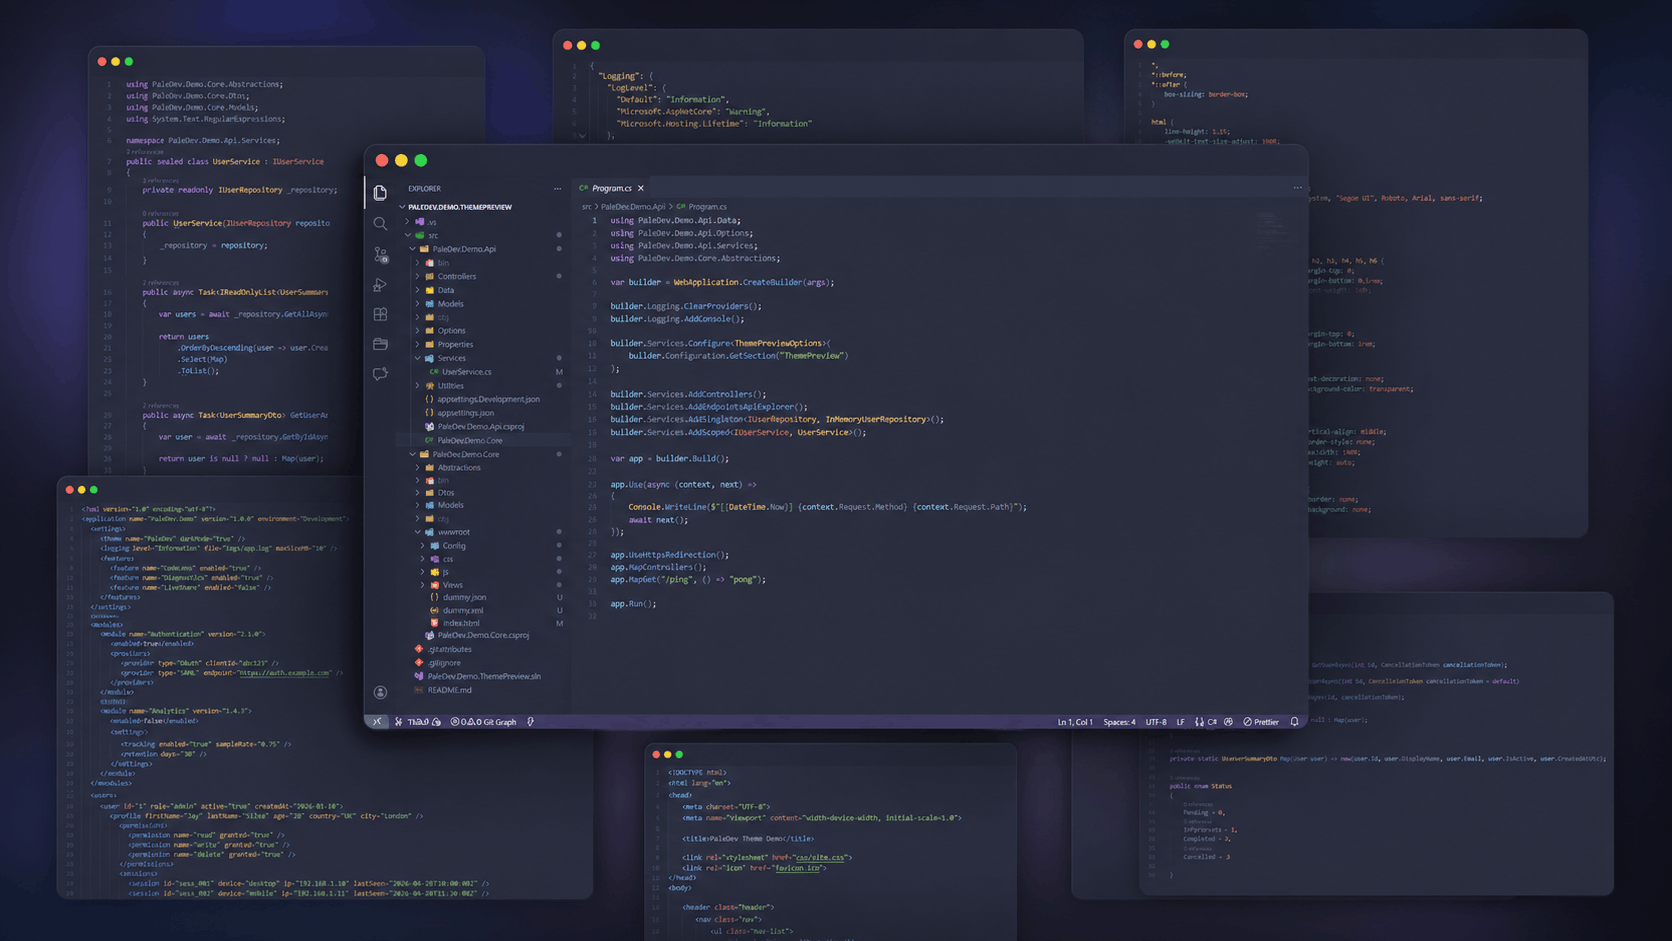Viewport: 1672px width, 941px height.
Task: Click the Copilot icon beside C# in status bar
Action: [1228, 722]
